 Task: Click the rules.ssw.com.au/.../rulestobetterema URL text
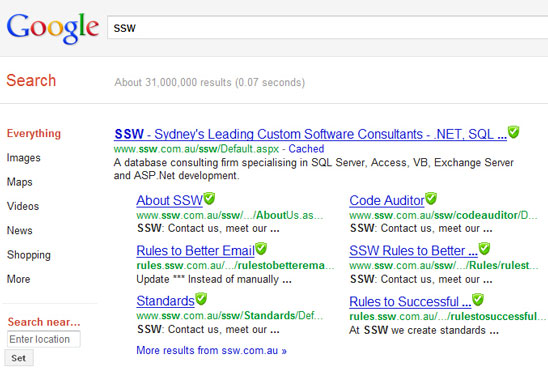[x=235, y=266]
